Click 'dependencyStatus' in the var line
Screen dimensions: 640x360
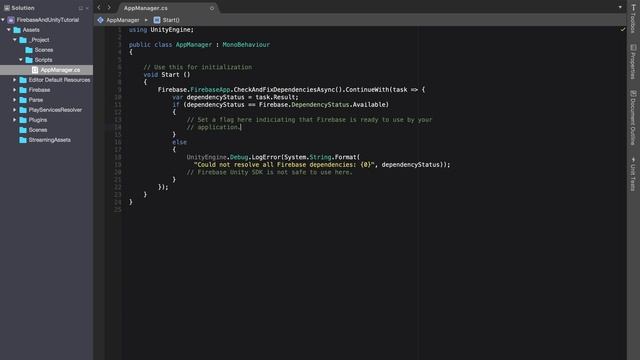click(215, 97)
